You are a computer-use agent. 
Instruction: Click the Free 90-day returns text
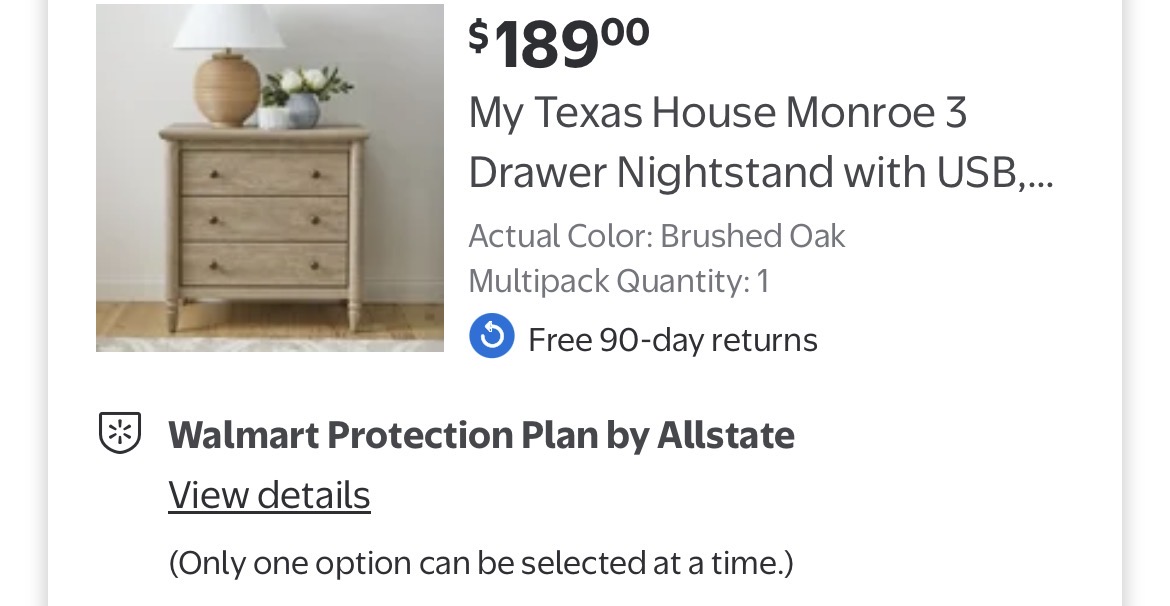point(672,340)
